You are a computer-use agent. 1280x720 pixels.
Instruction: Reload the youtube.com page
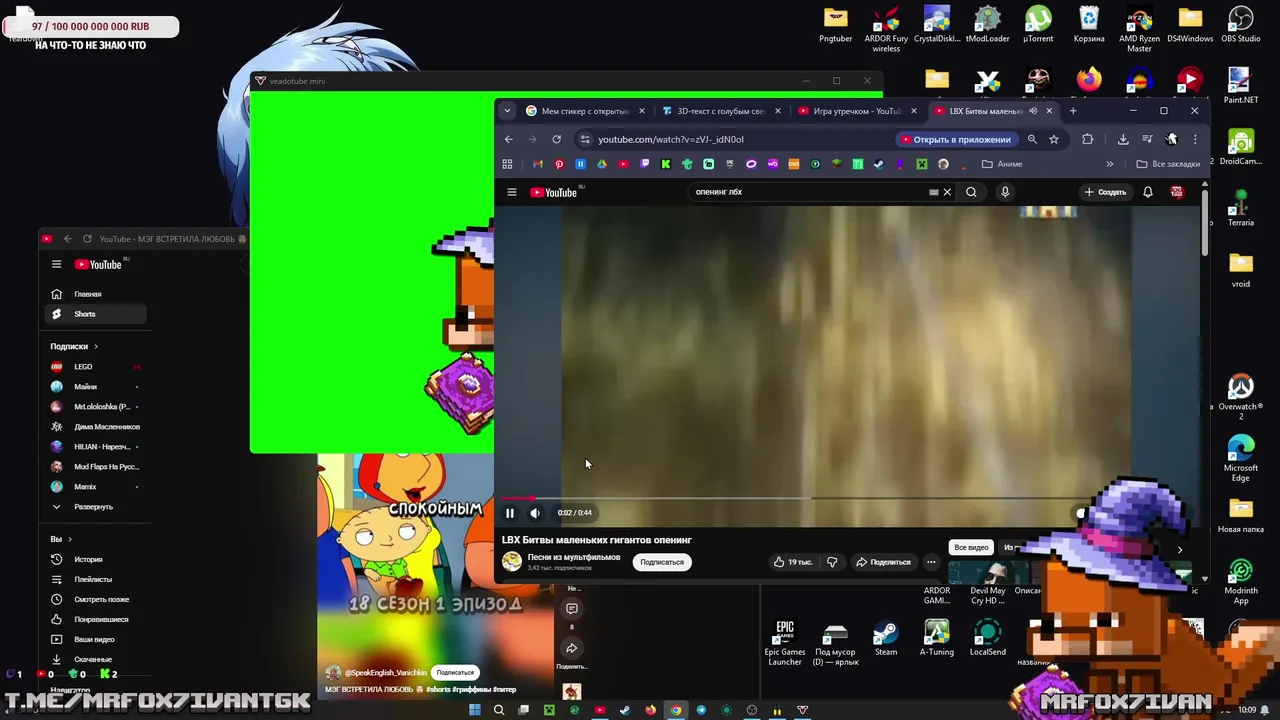(x=556, y=139)
